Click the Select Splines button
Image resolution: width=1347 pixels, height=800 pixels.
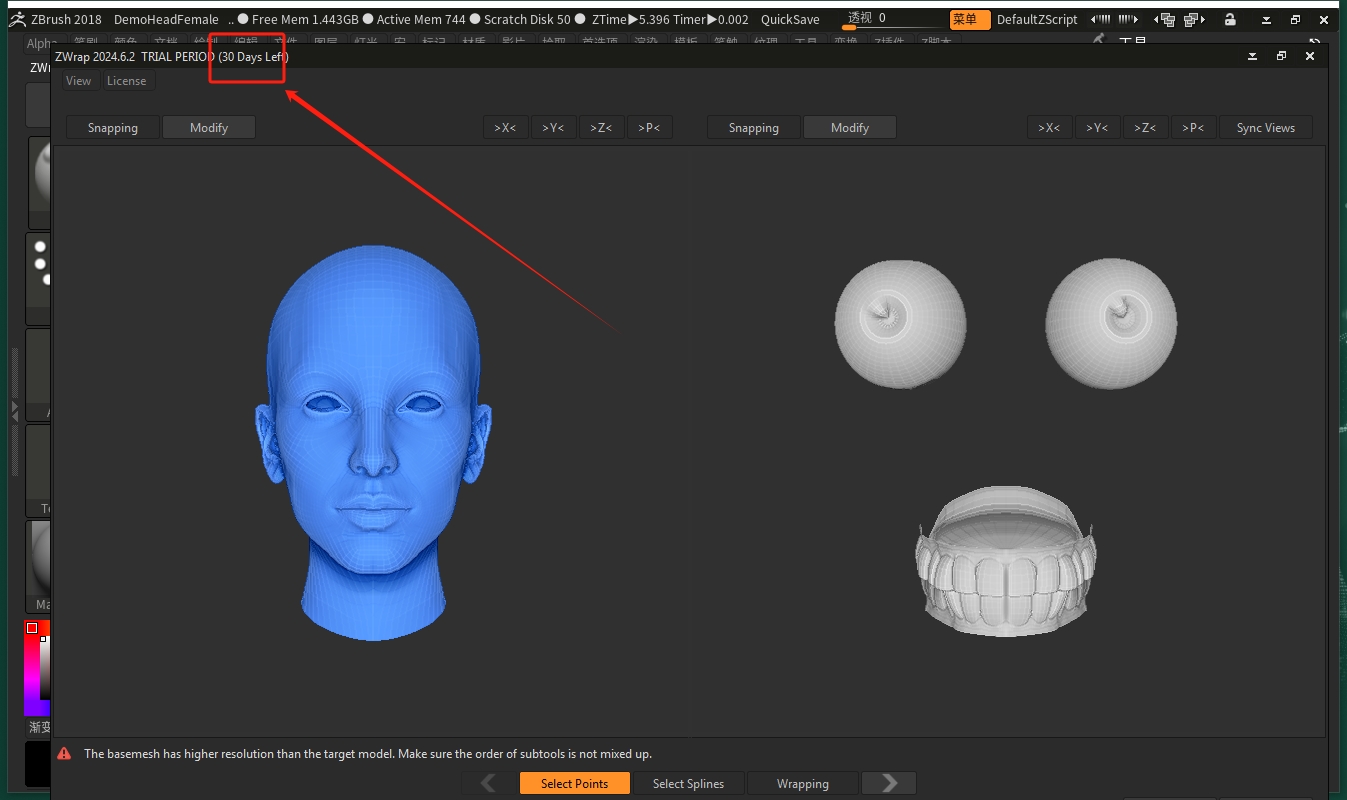689,783
